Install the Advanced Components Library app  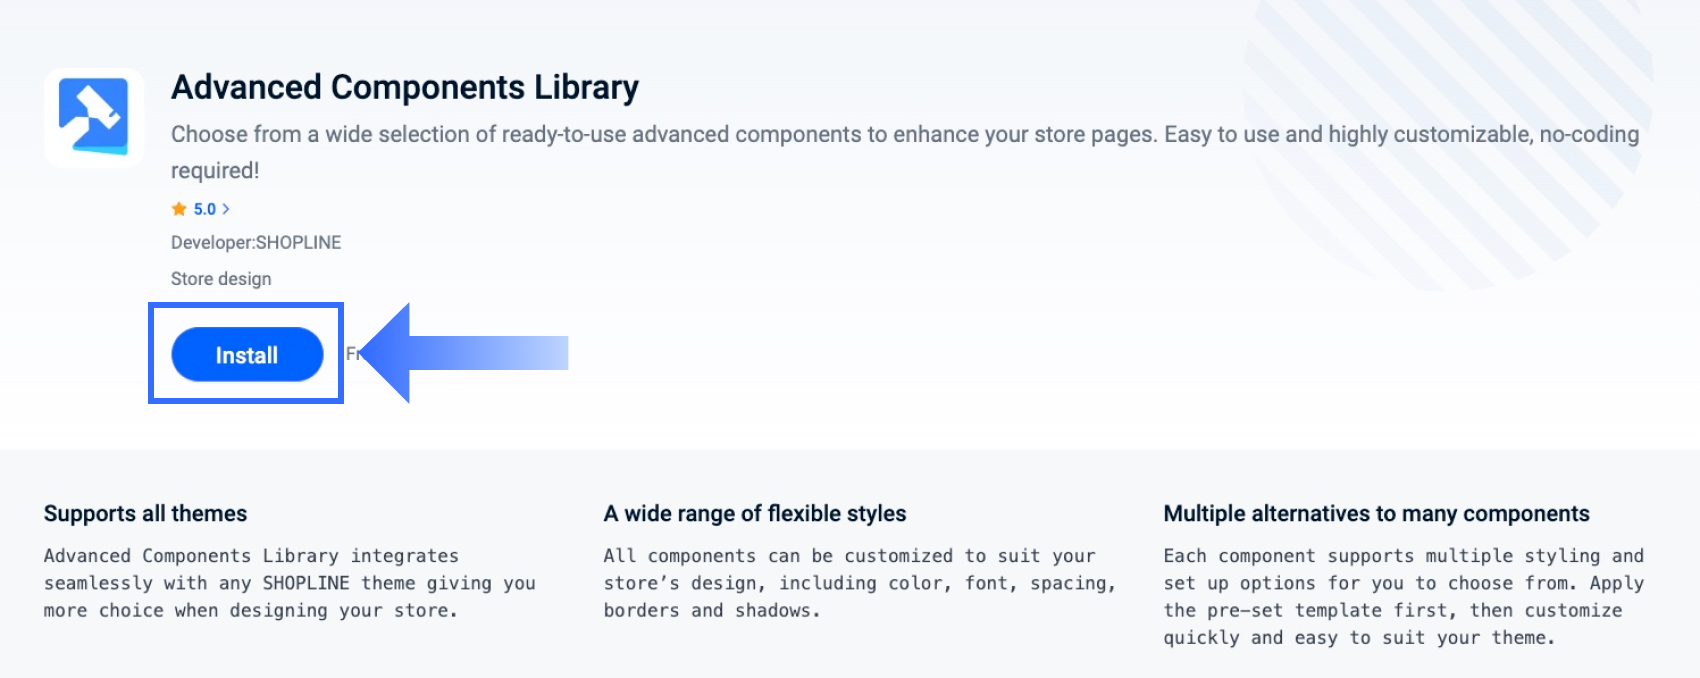pos(247,355)
